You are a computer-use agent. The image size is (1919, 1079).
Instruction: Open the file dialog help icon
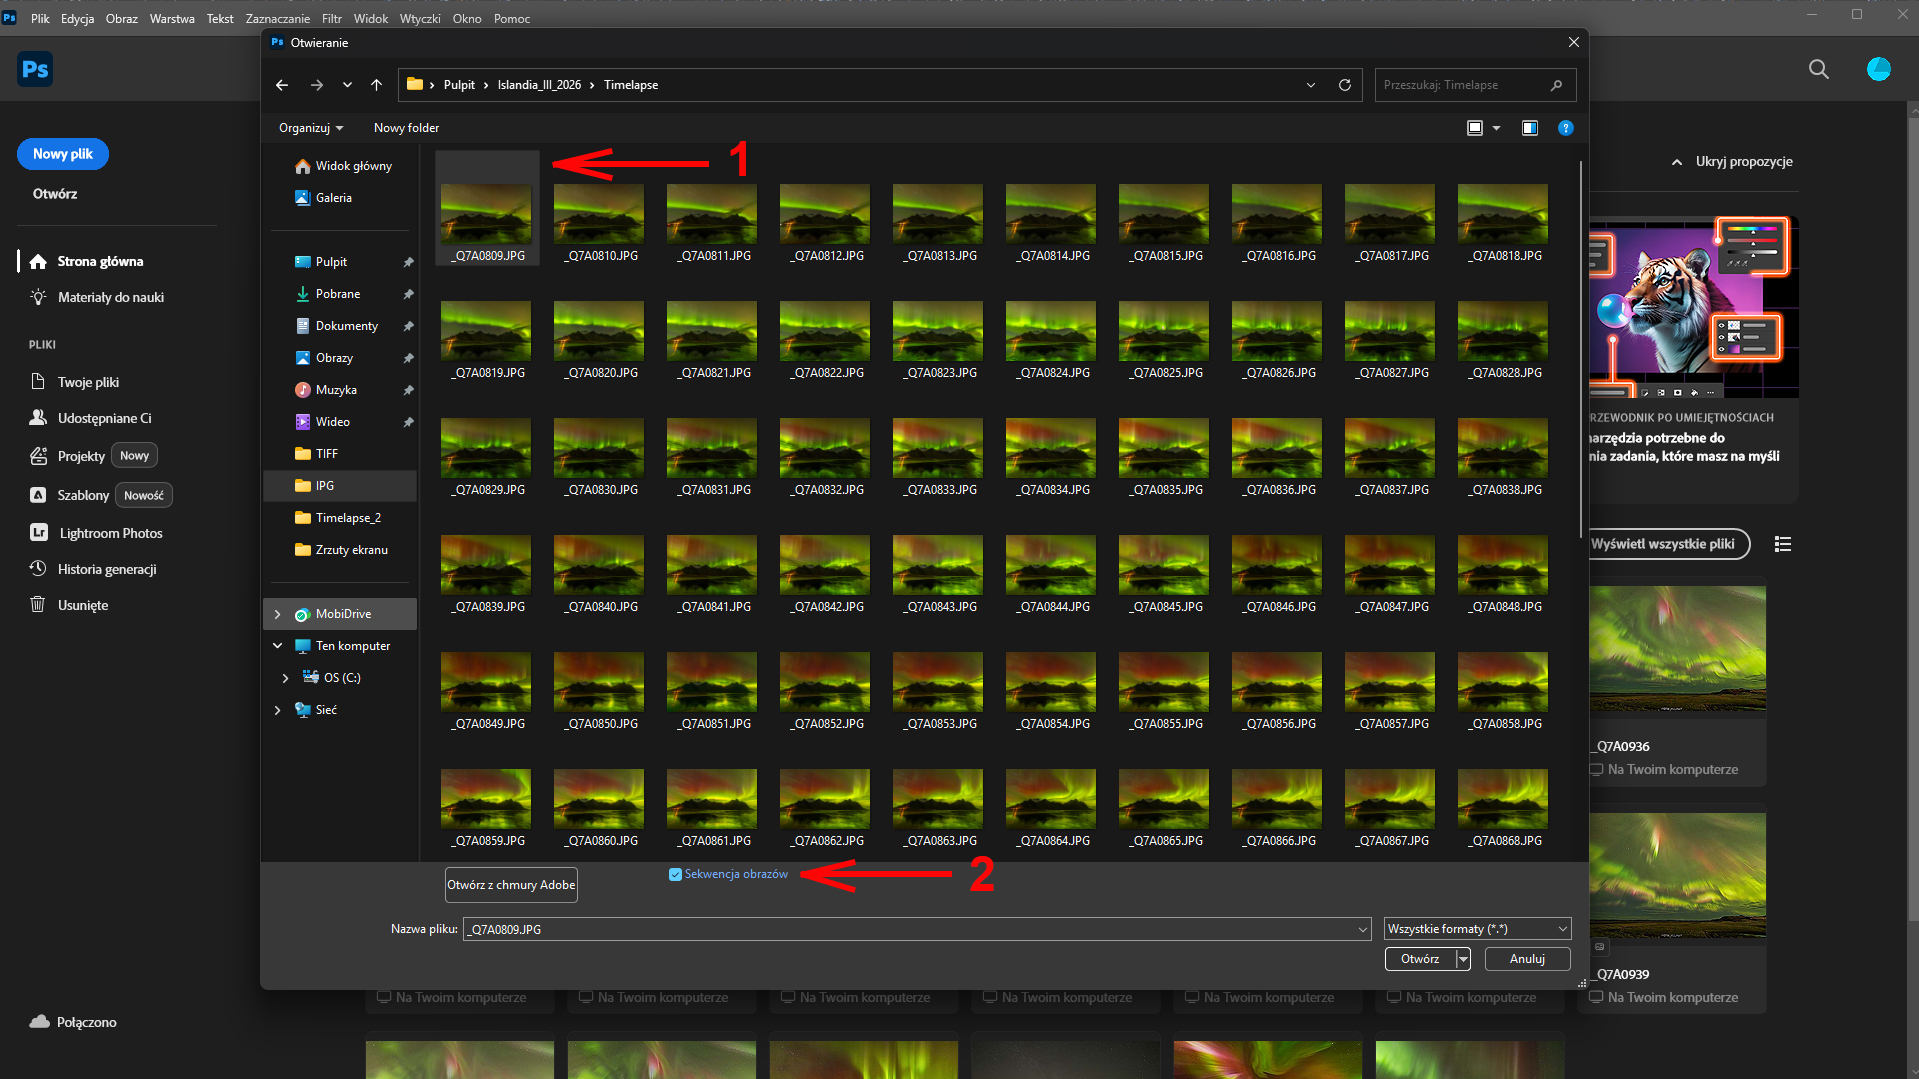pyautogui.click(x=1565, y=128)
